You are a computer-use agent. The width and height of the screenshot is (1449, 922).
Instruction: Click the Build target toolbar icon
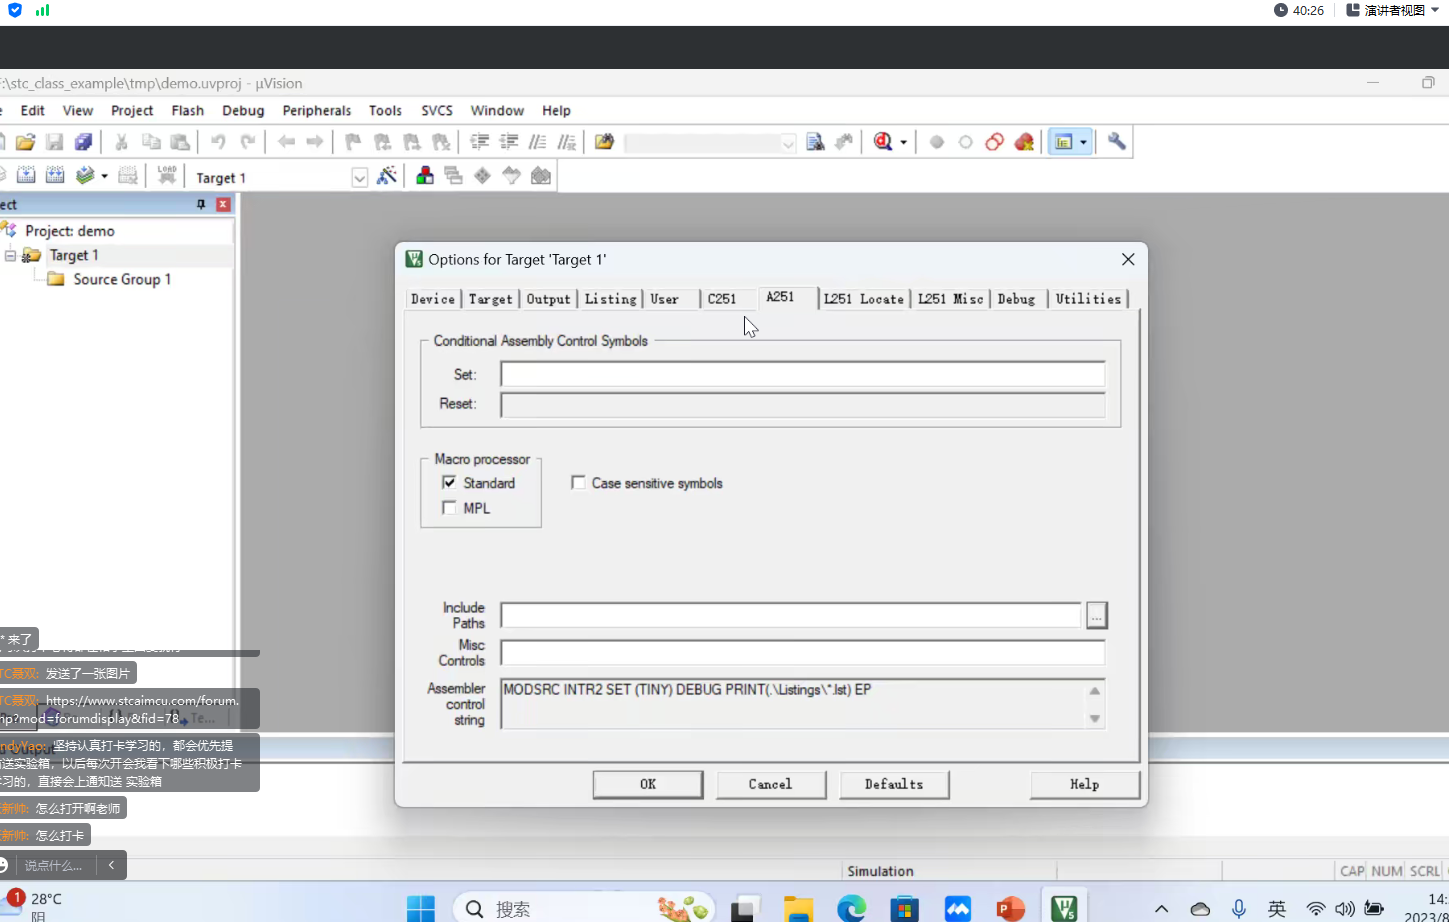pos(26,176)
